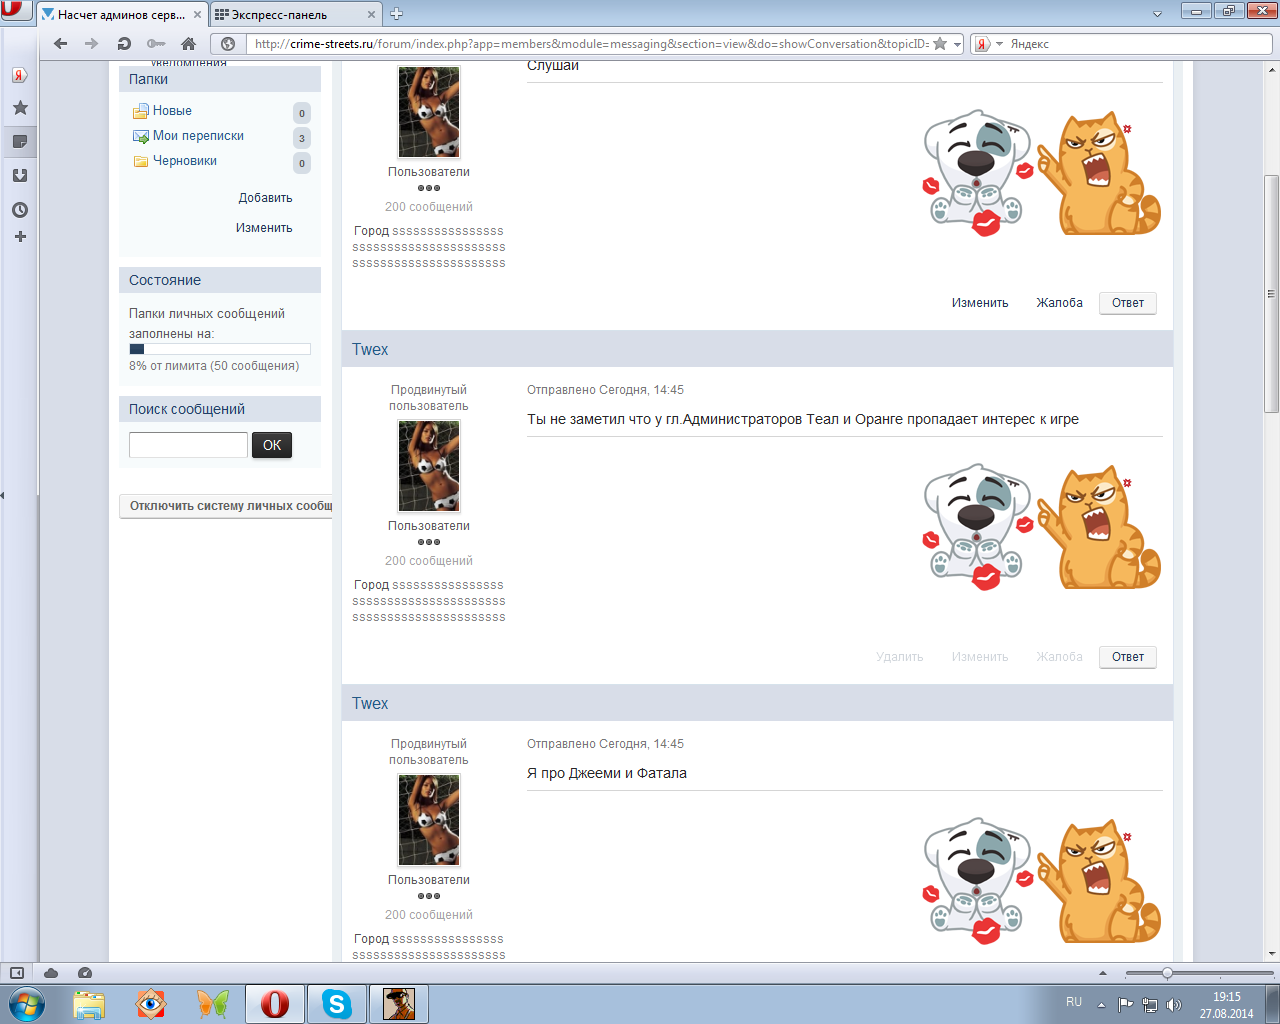This screenshot has height=1024, width=1280.
Task: Click OK to search messages
Action: [x=272, y=445]
